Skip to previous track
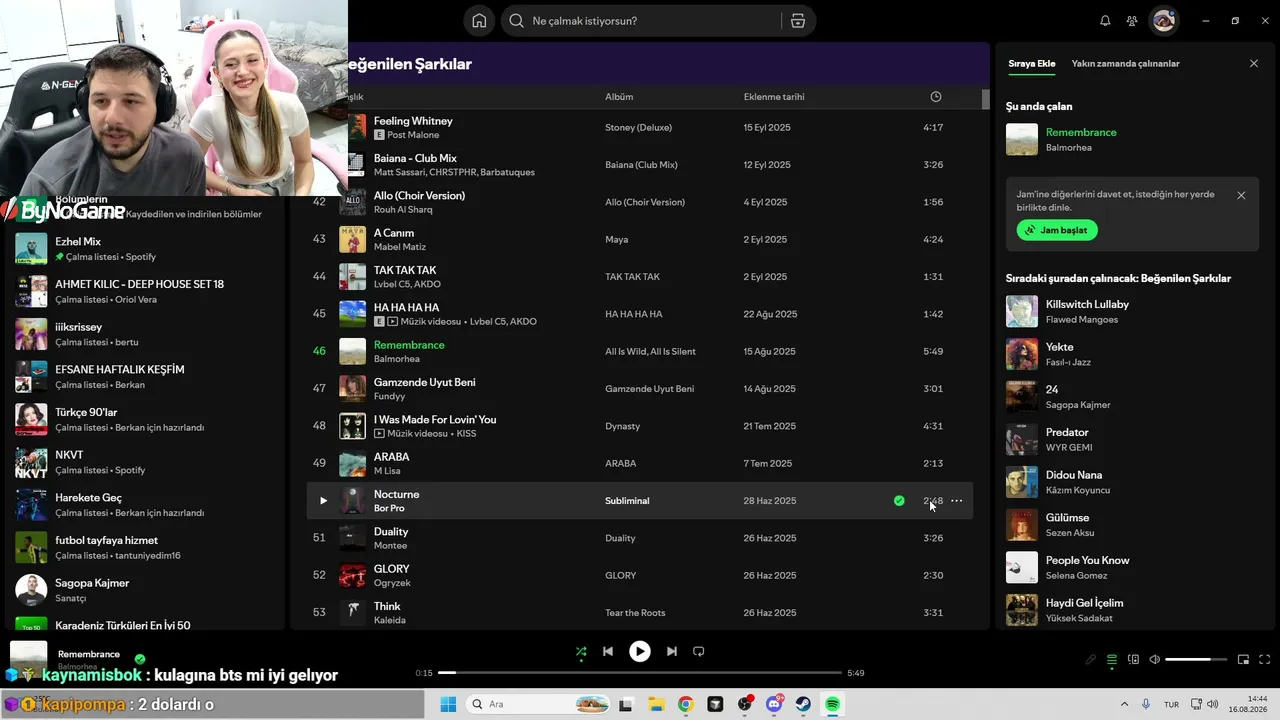This screenshot has height=720, width=1280. (608, 652)
